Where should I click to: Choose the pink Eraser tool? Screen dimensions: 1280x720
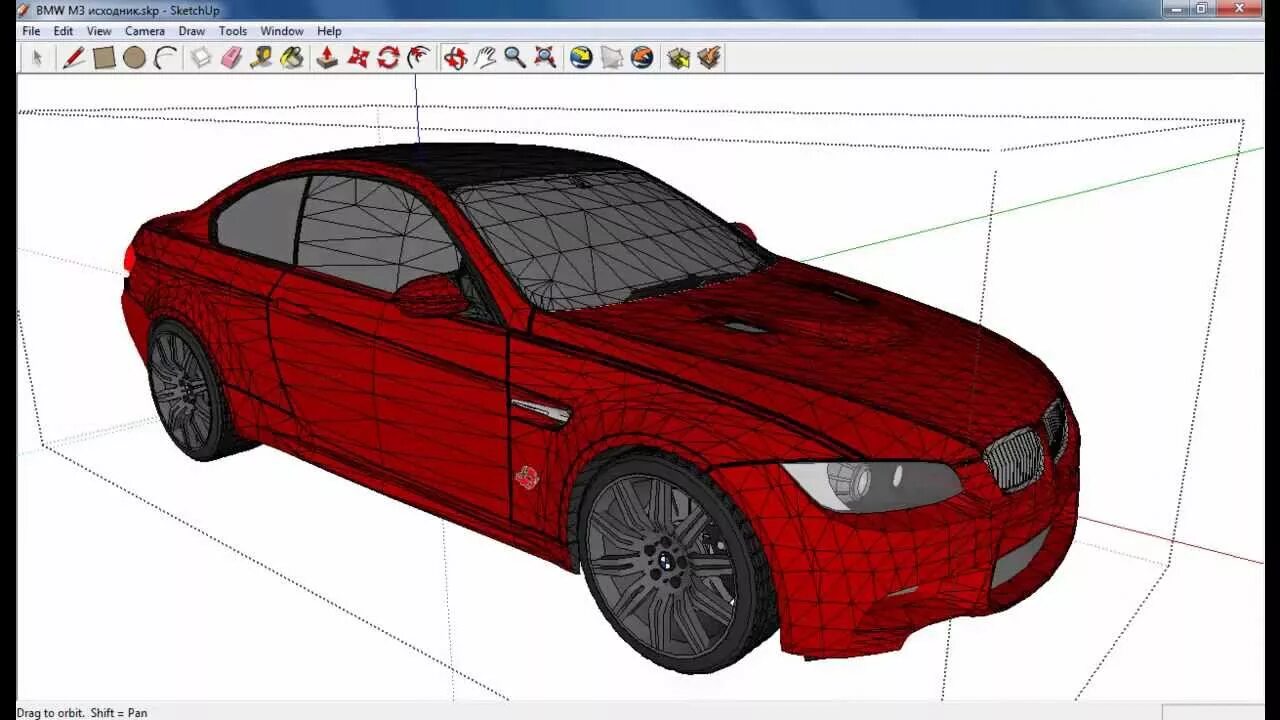click(231, 58)
